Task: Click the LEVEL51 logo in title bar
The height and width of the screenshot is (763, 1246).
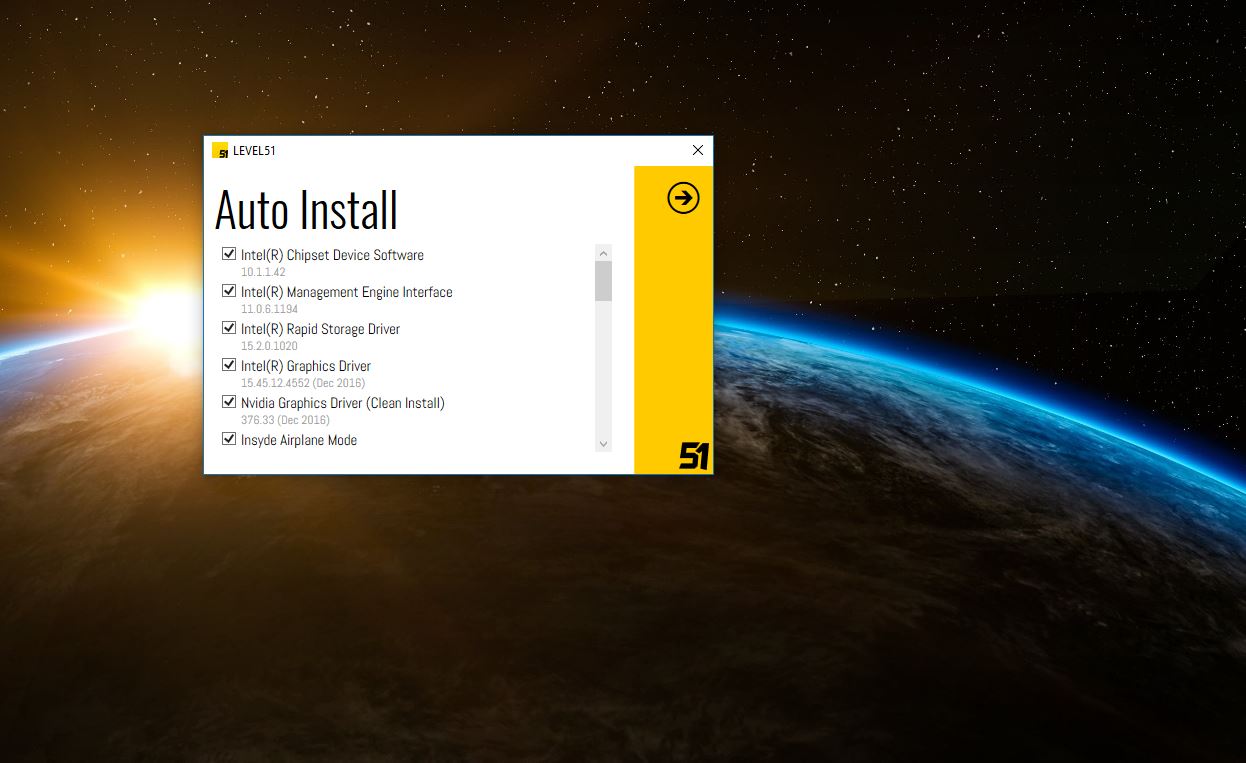Action: [220, 151]
